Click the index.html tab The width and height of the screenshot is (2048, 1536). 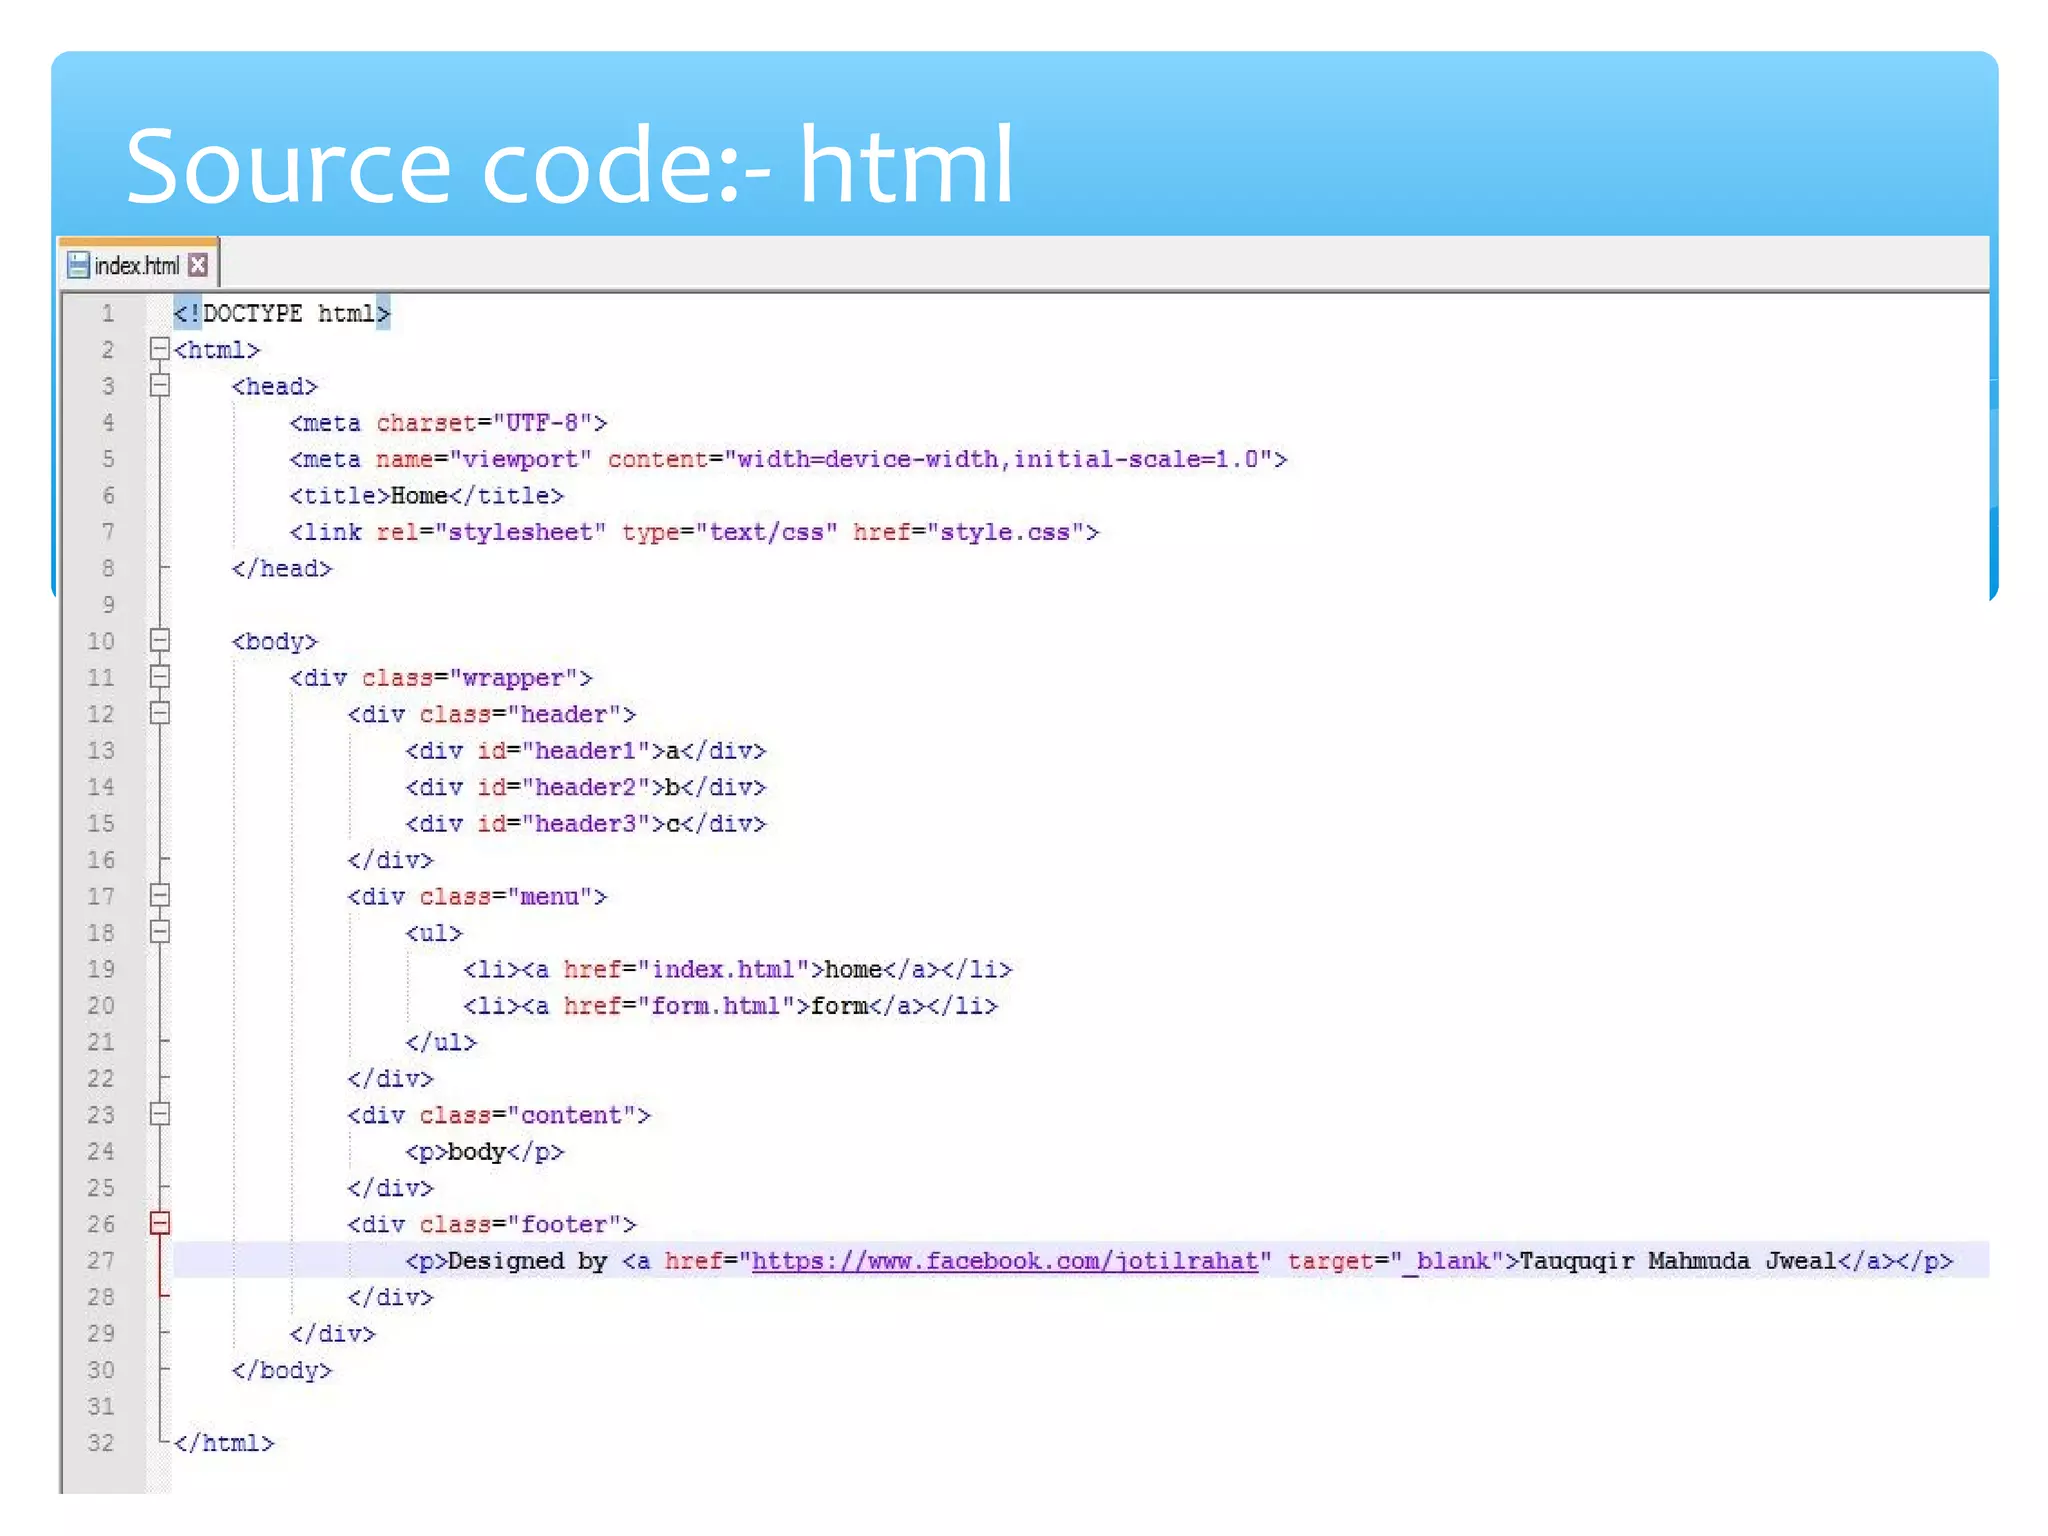coord(136,265)
